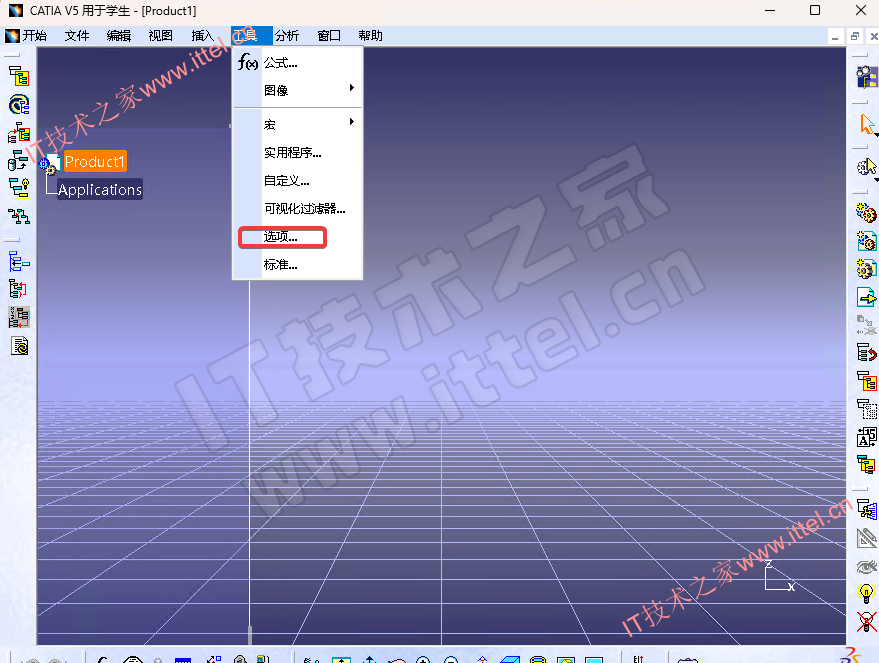Viewport: 879px width, 663px height.
Task: Restore the Product1 document window
Action: pyautogui.click(x=855, y=36)
